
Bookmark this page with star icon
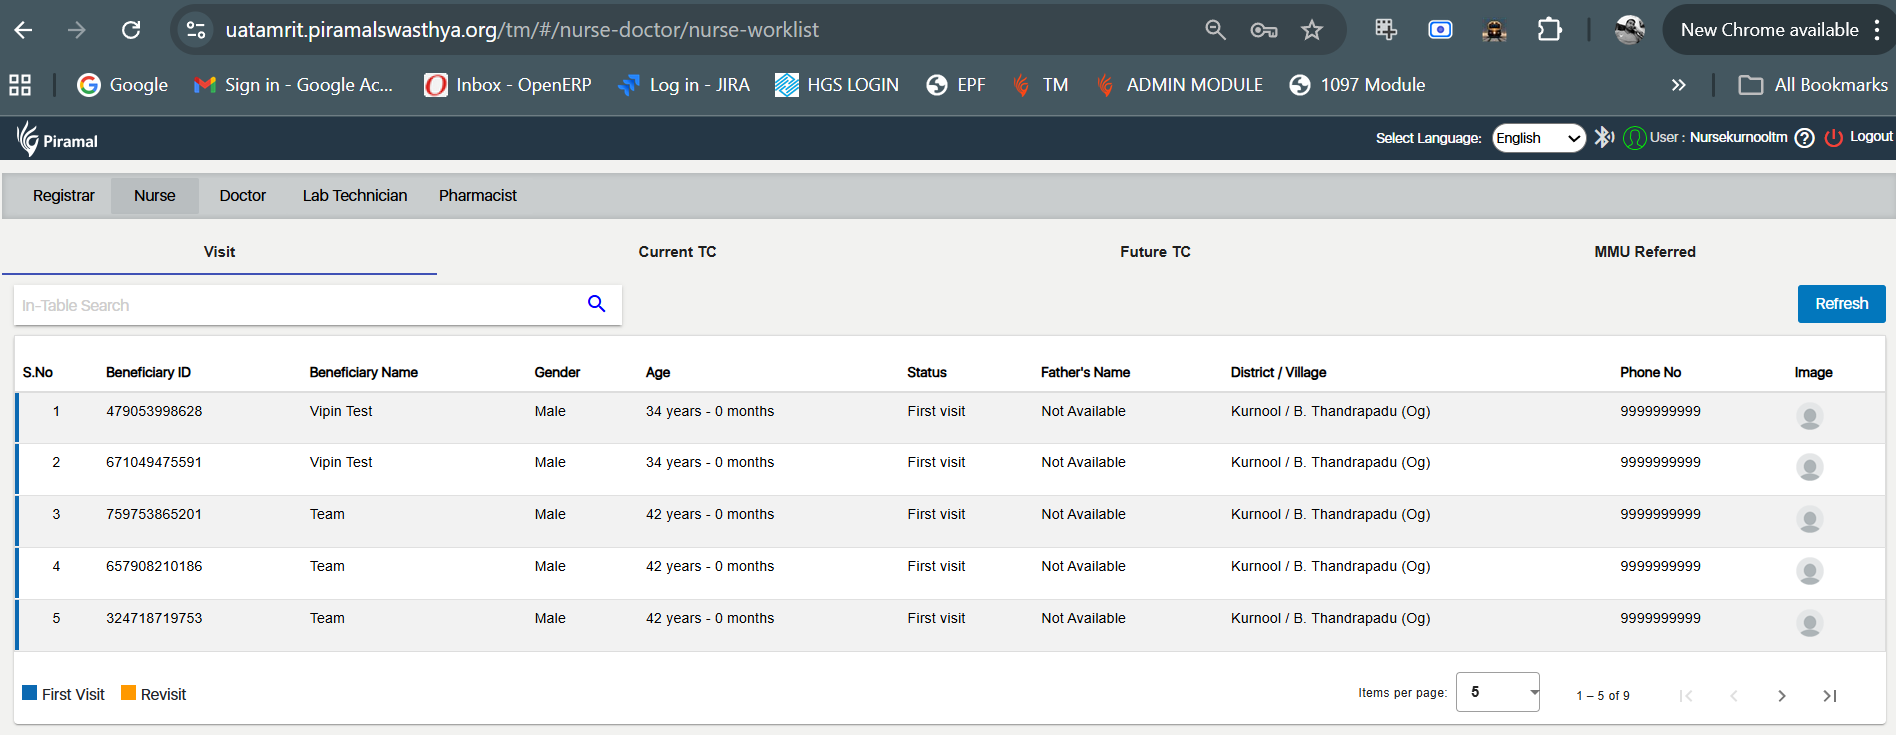pyautogui.click(x=1311, y=30)
